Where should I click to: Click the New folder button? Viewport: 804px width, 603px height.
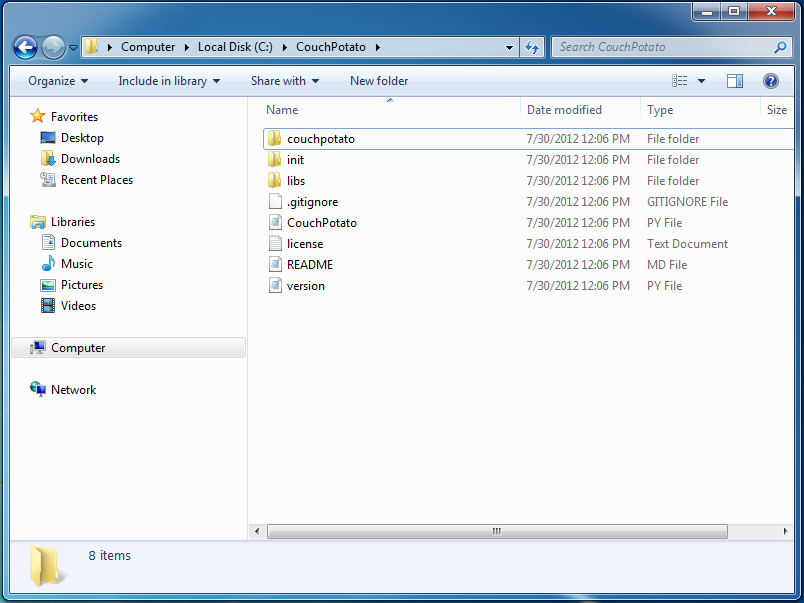point(379,81)
